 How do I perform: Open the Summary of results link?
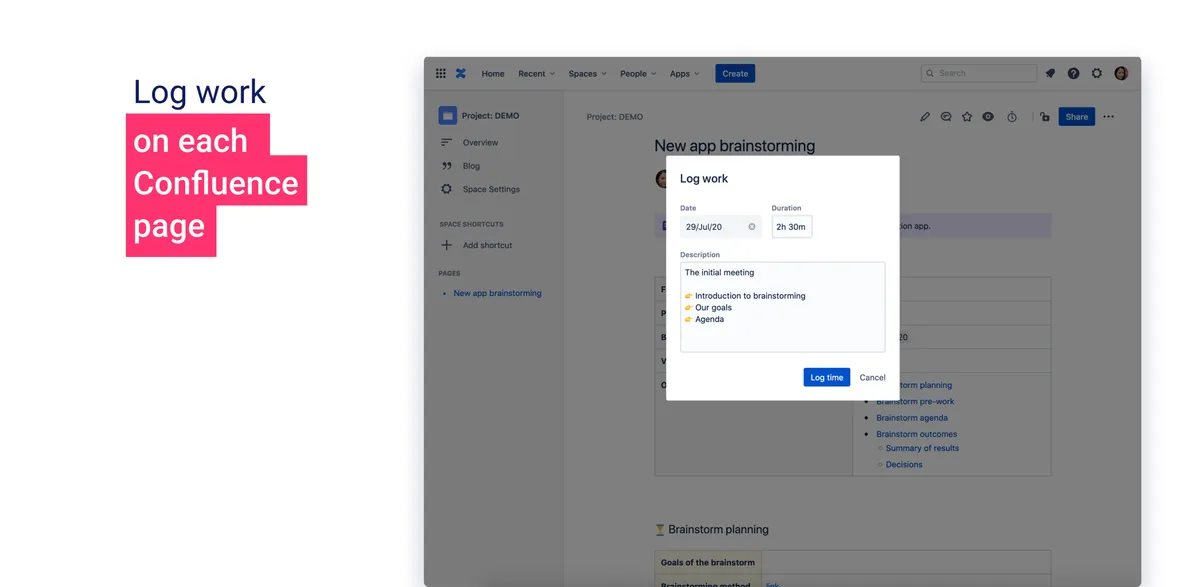[922, 448]
